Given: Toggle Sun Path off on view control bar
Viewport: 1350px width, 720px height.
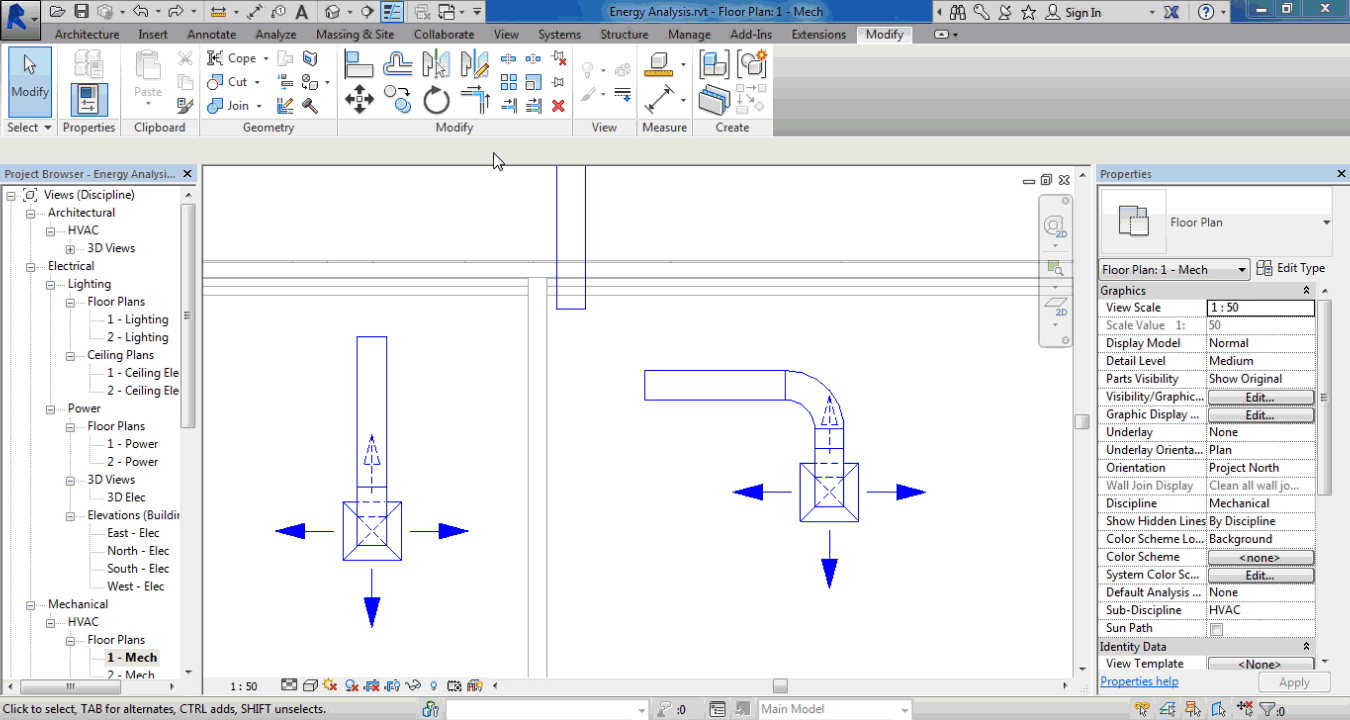Looking at the screenshot, I should (328, 686).
